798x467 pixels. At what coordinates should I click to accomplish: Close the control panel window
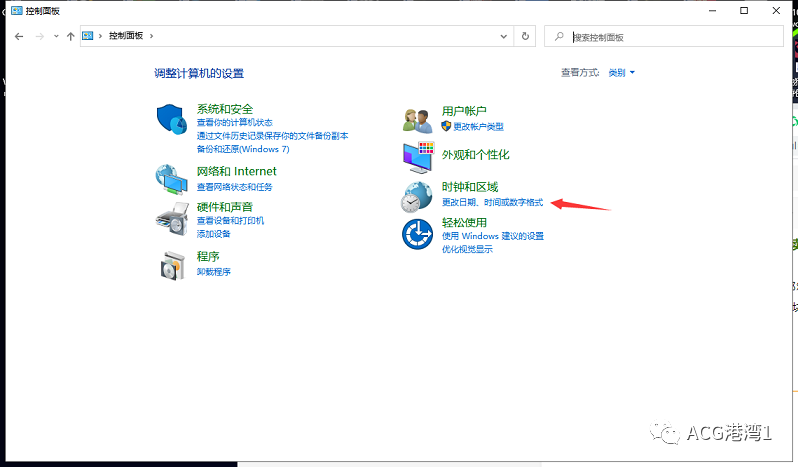click(x=776, y=10)
